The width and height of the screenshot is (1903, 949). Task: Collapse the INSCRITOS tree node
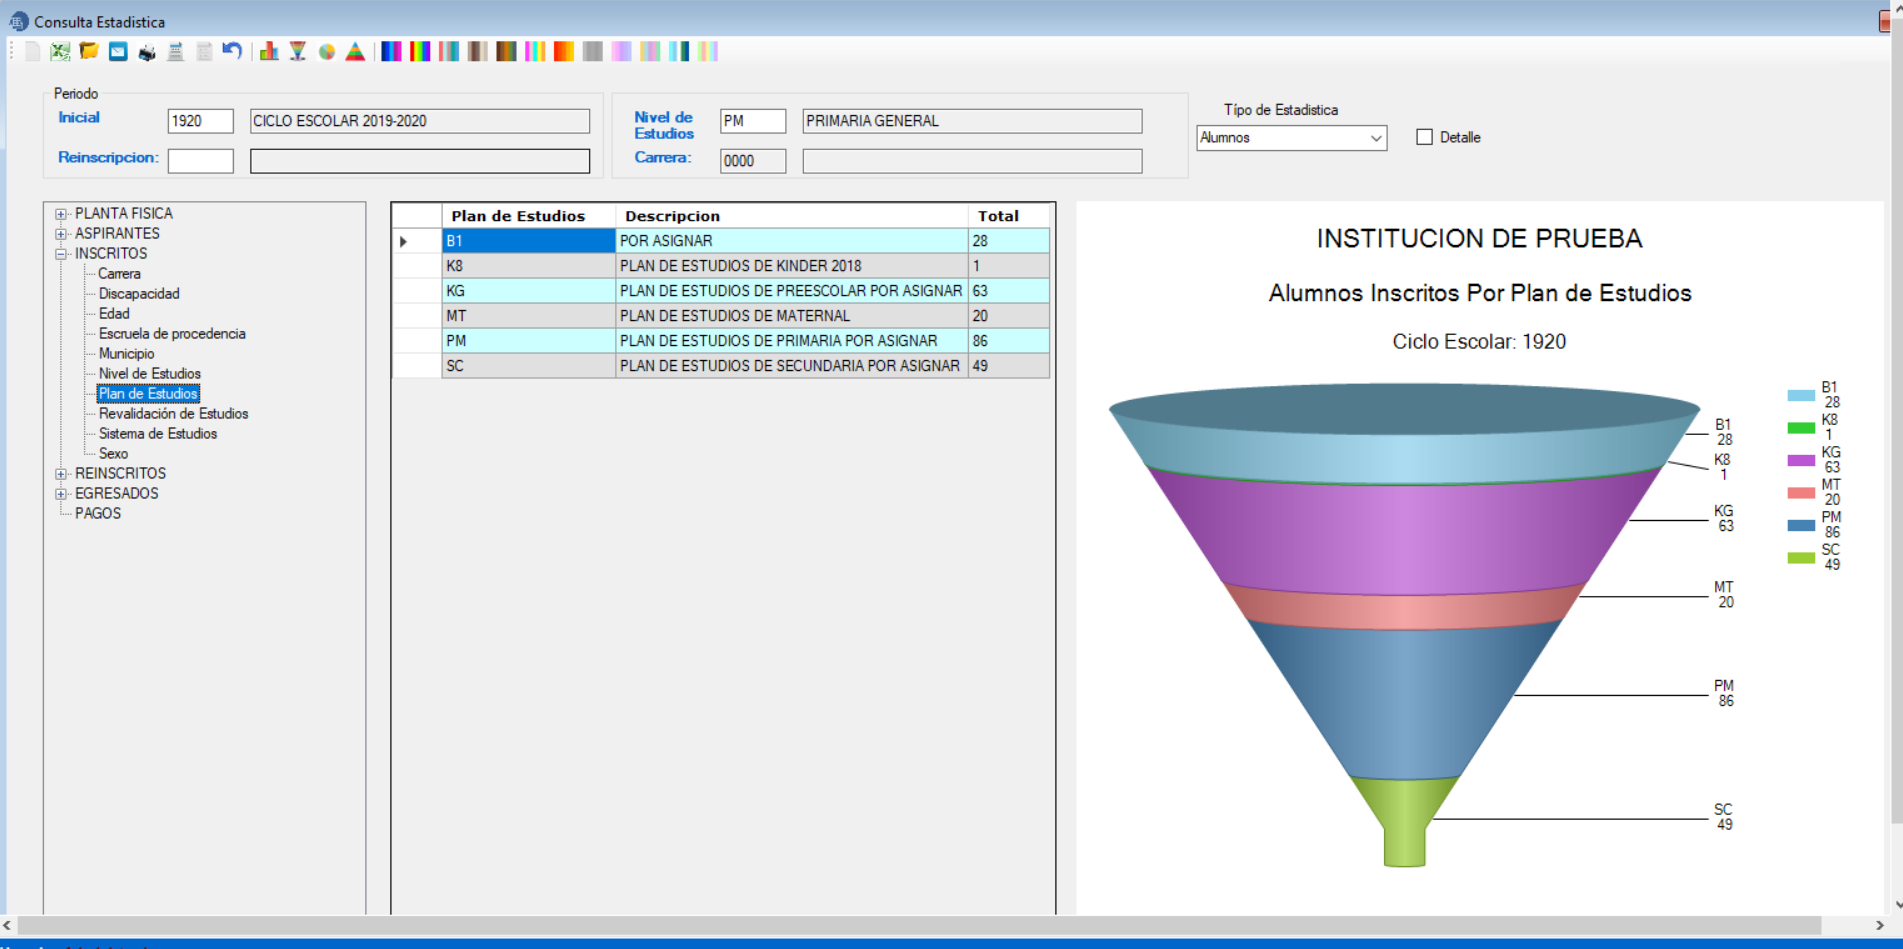pos(61,254)
